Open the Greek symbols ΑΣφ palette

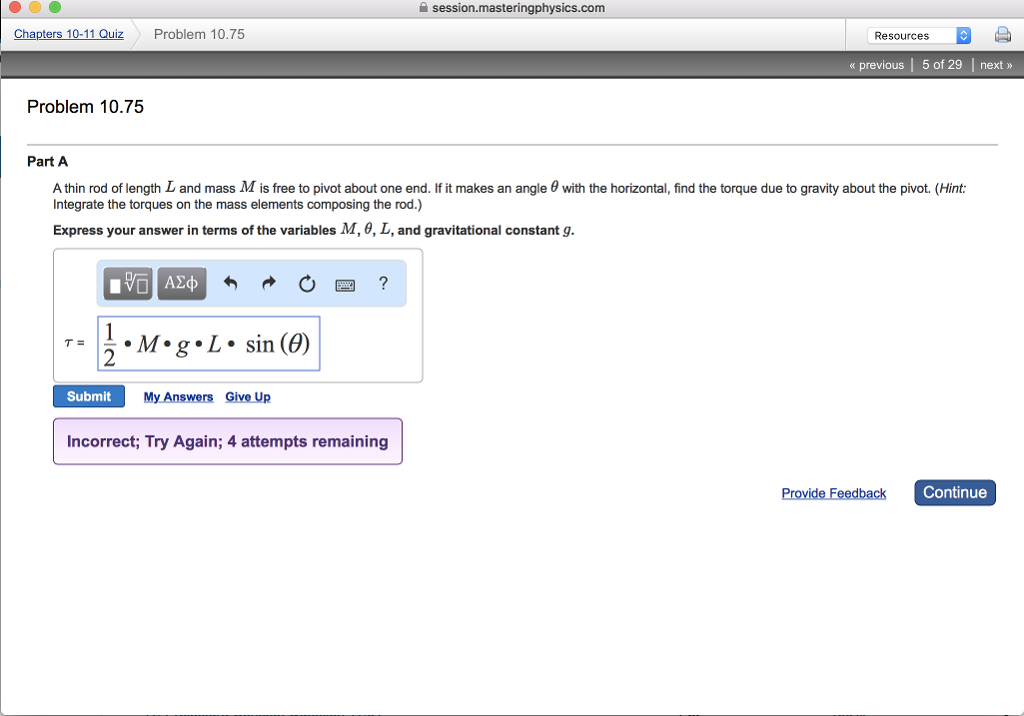(x=182, y=284)
